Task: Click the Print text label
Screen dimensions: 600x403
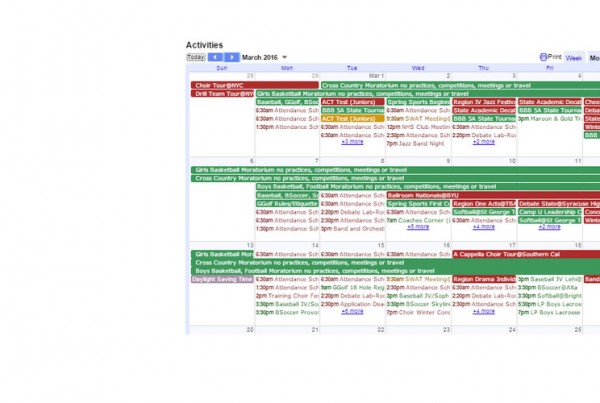Action: (x=554, y=57)
